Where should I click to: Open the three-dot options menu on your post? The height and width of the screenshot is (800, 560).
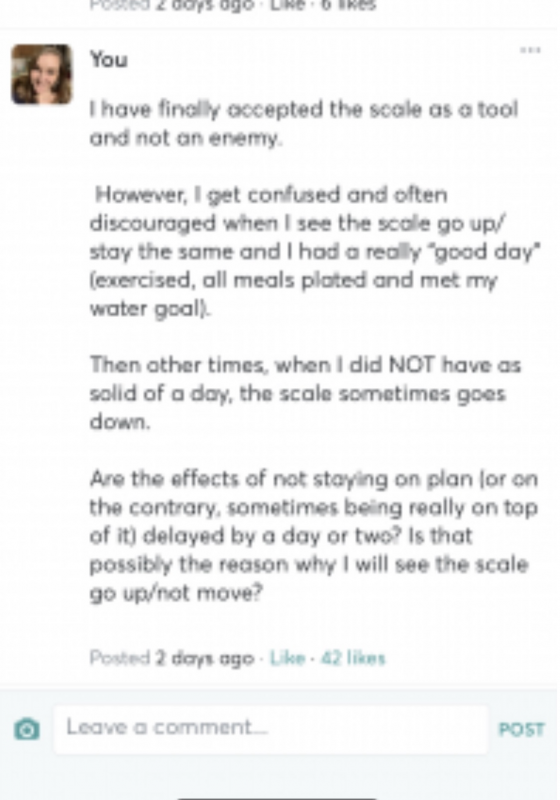530,50
